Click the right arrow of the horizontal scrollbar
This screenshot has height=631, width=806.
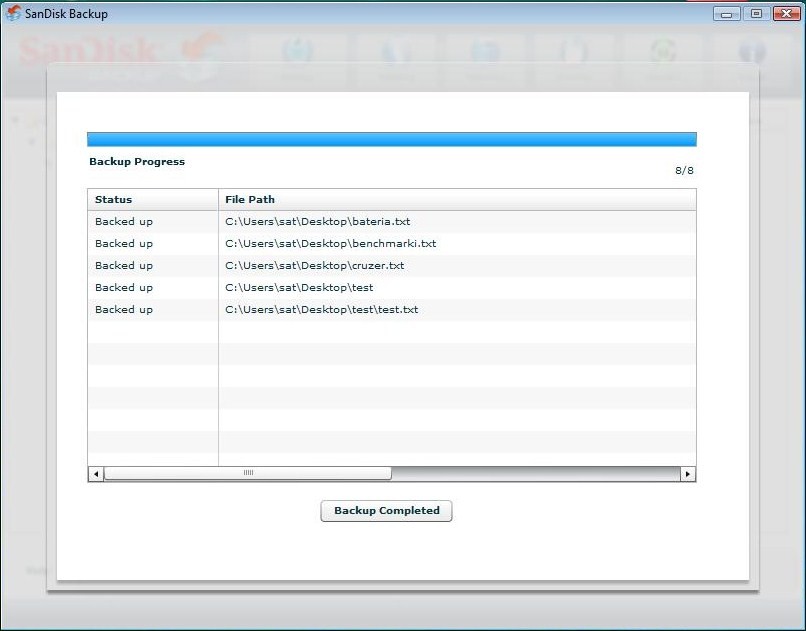688,474
